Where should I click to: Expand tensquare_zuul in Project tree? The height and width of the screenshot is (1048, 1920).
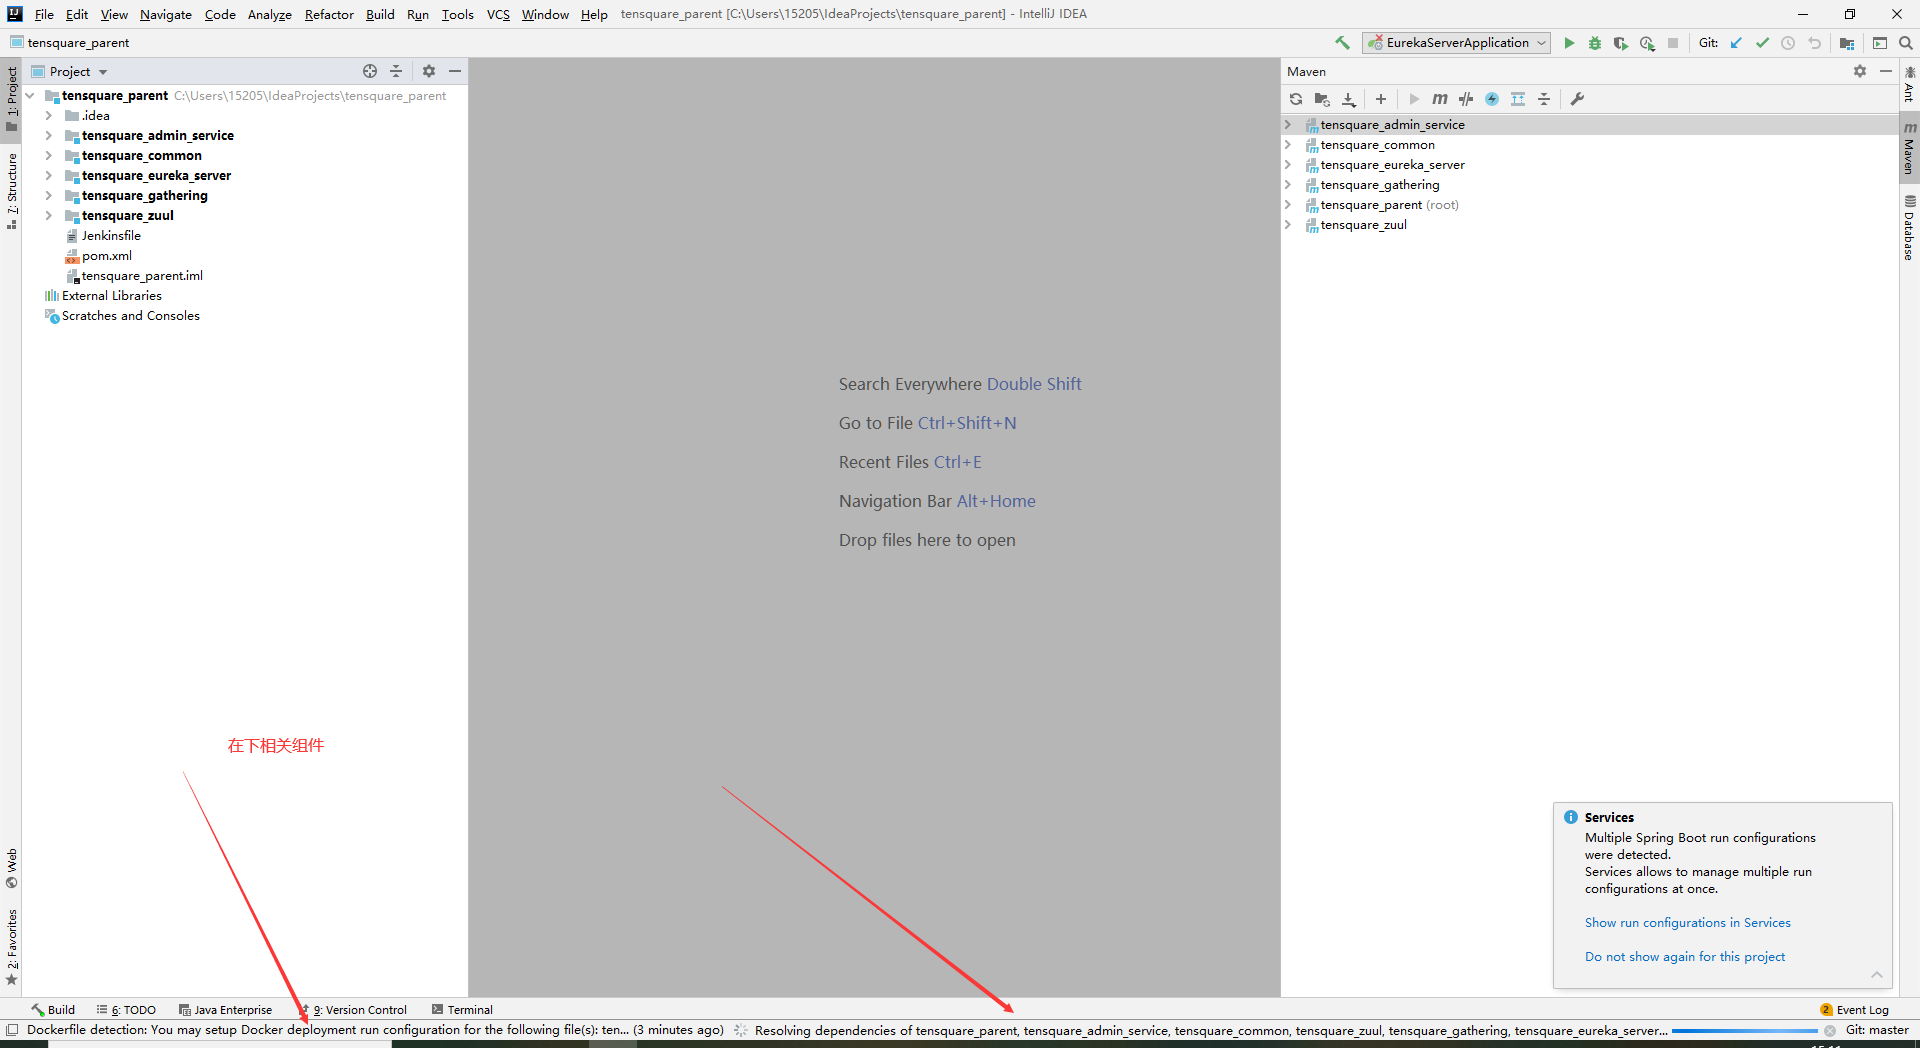coord(48,216)
